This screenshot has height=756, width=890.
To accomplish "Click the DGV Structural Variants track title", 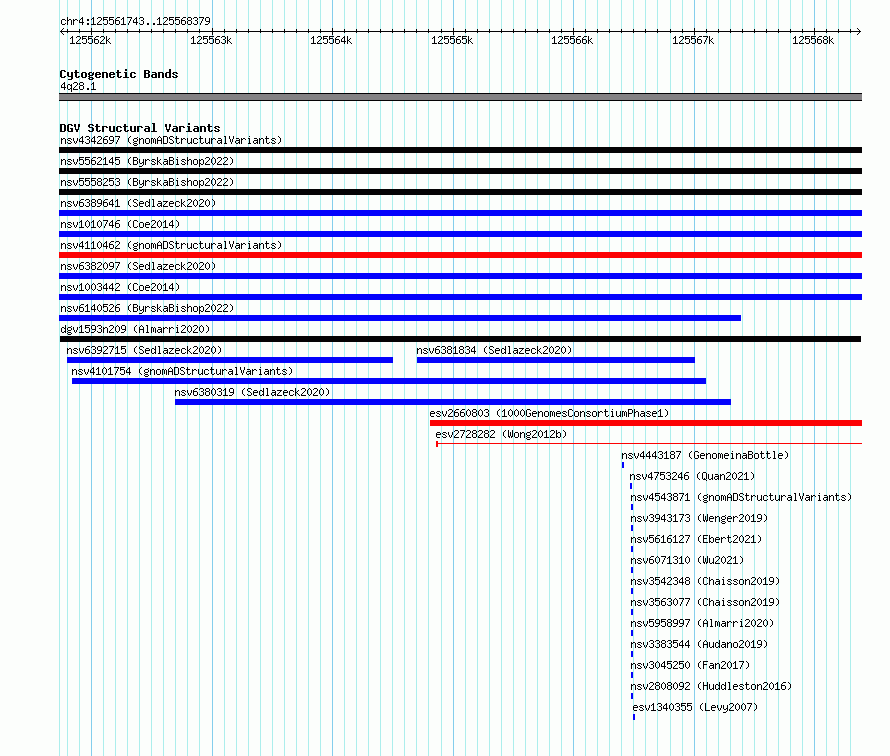I will pyautogui.click(x=140, y=128).
